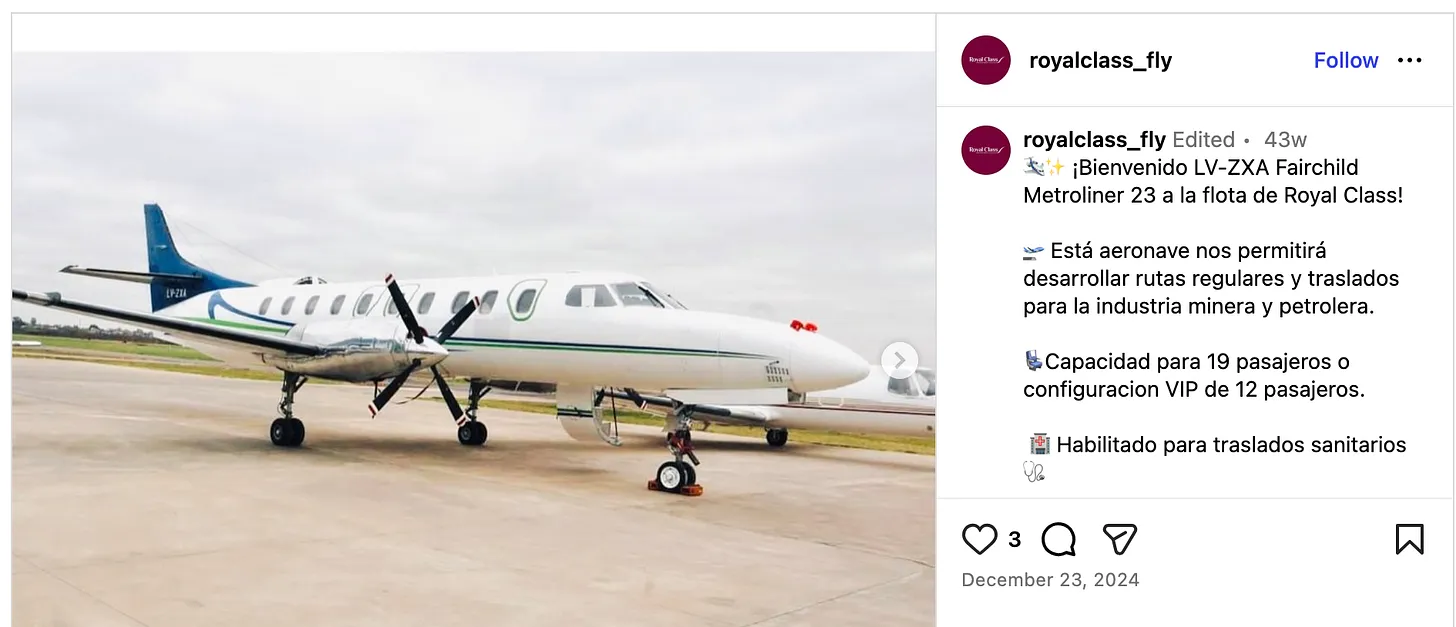Follow the royalclass_fly account
Image resolution: width=1456 pixels, height=627 pixels.
pyautogui.click(x=1346, y=61)
